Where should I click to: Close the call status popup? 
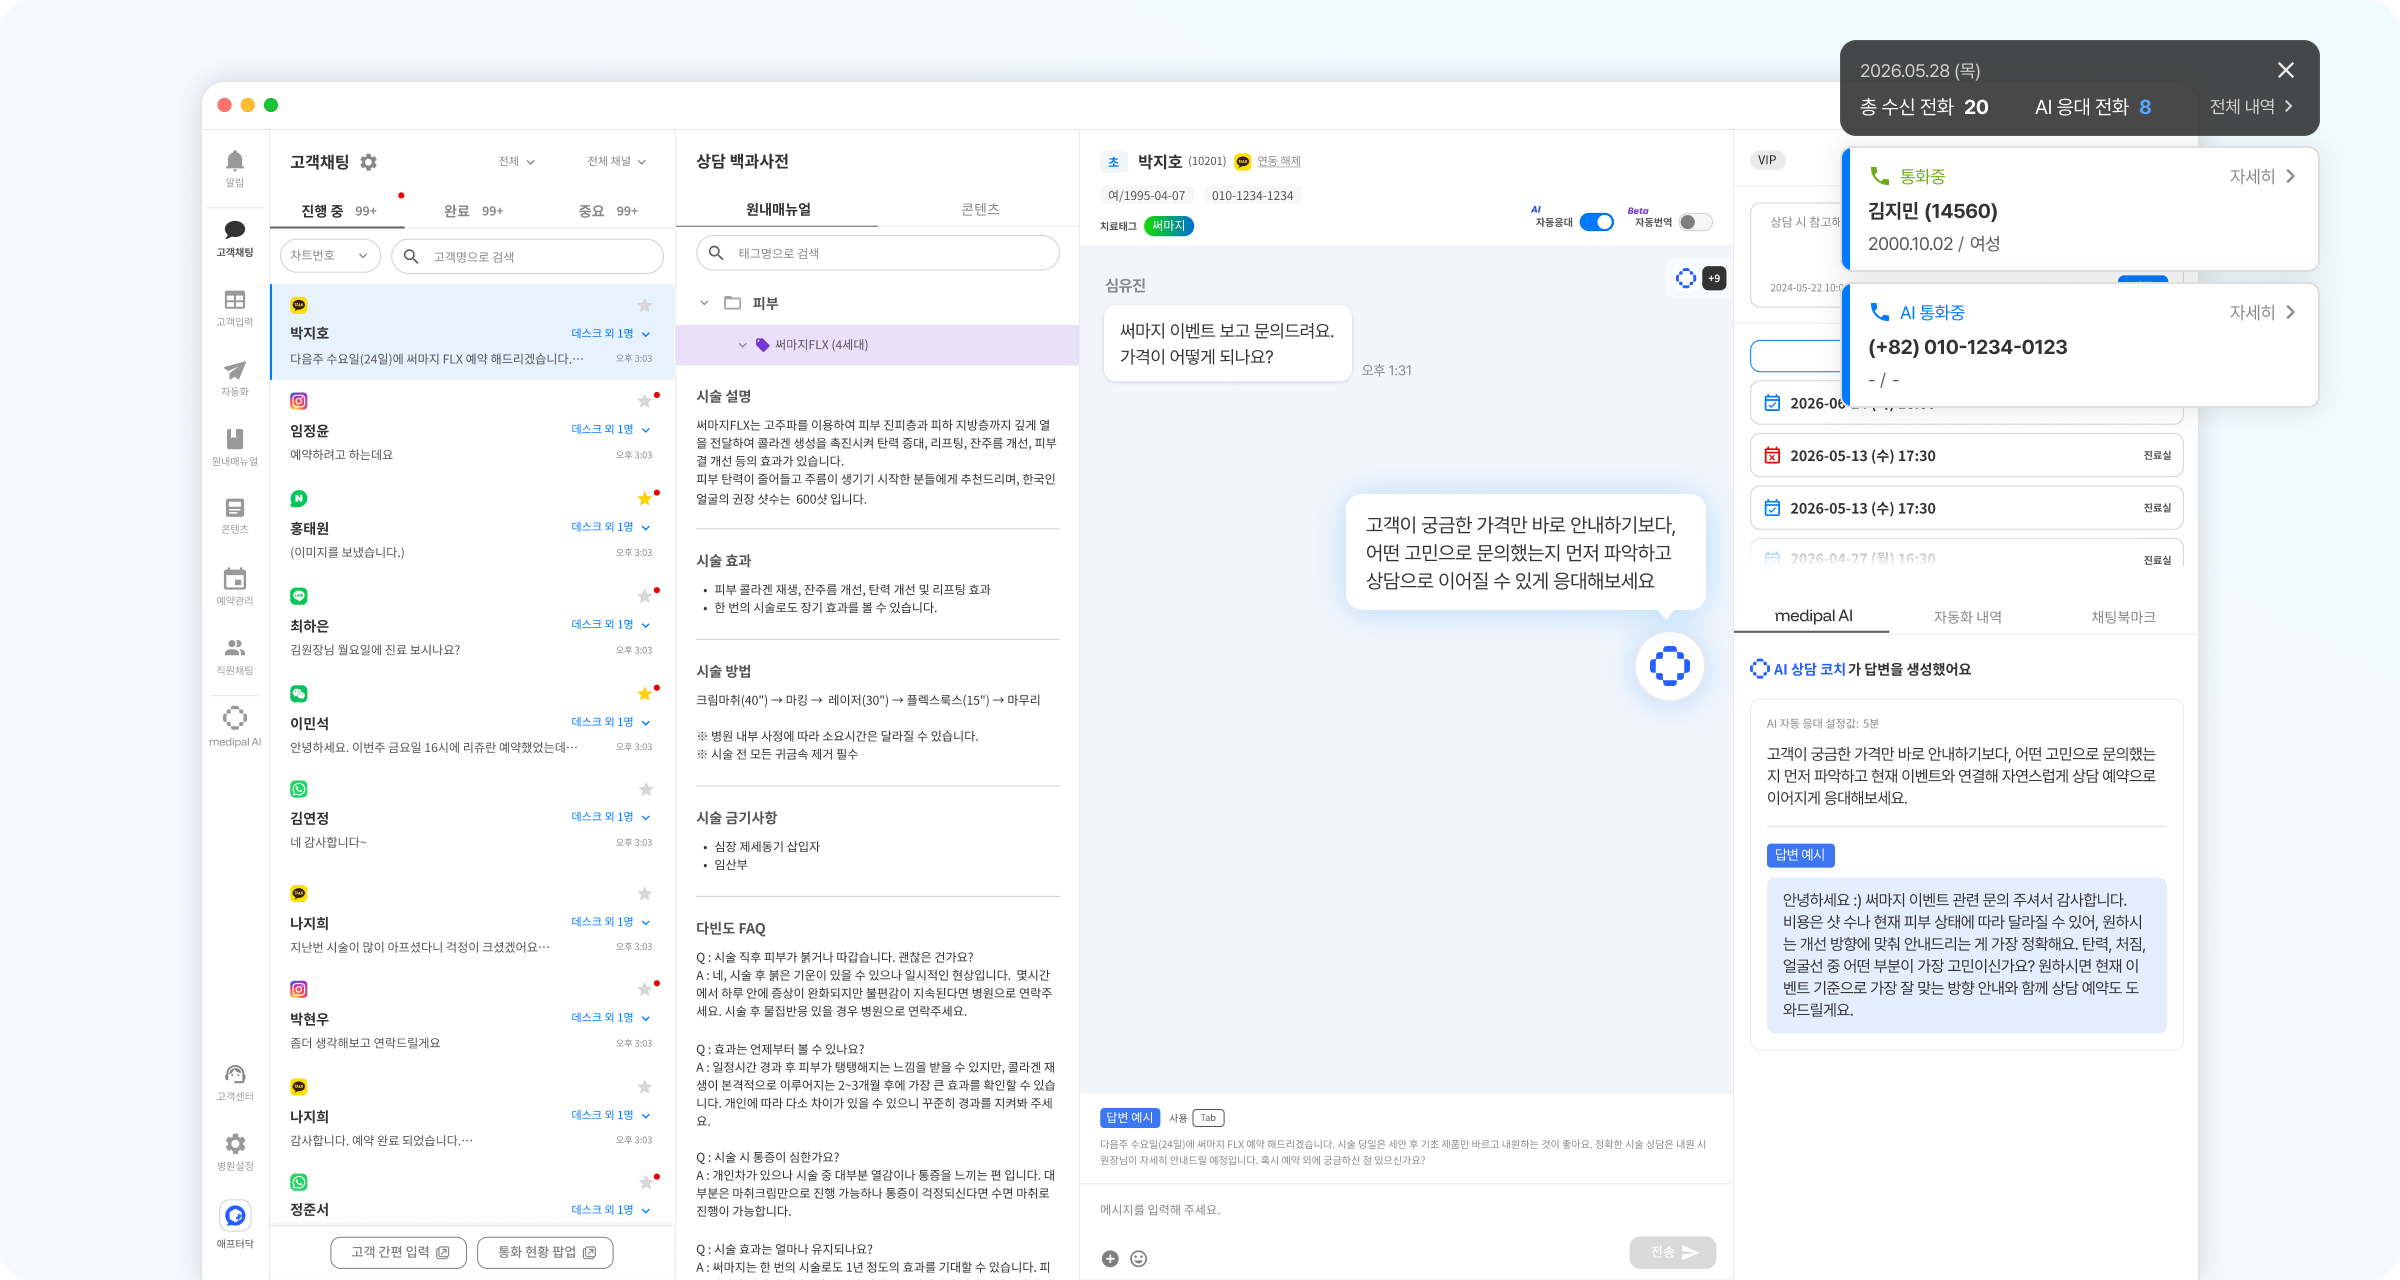click(2285, 70)
